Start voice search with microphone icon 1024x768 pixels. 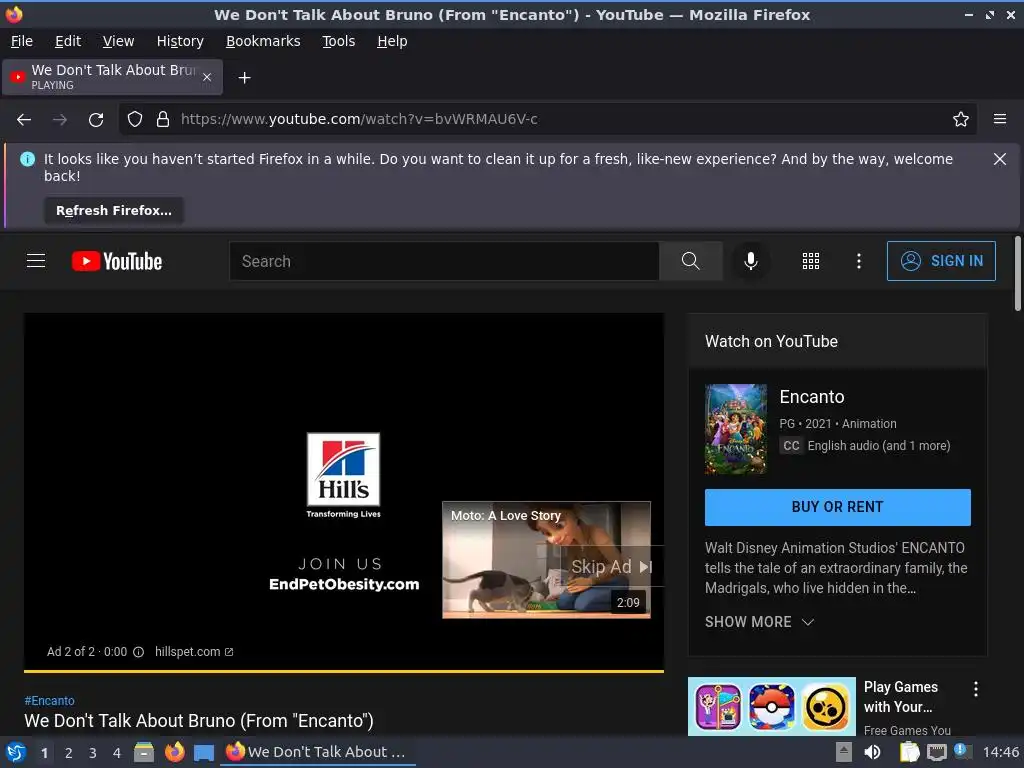point(751,261)
